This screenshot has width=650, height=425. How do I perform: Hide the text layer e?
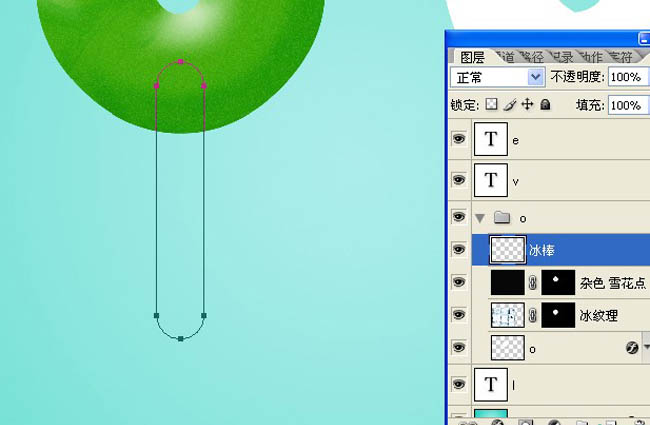459,140
